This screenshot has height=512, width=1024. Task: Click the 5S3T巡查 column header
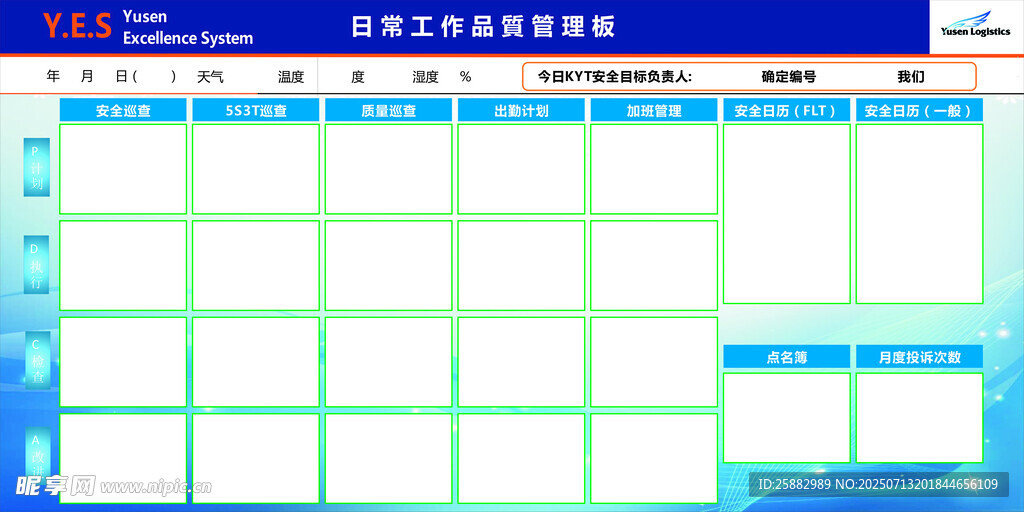(256, 111)
